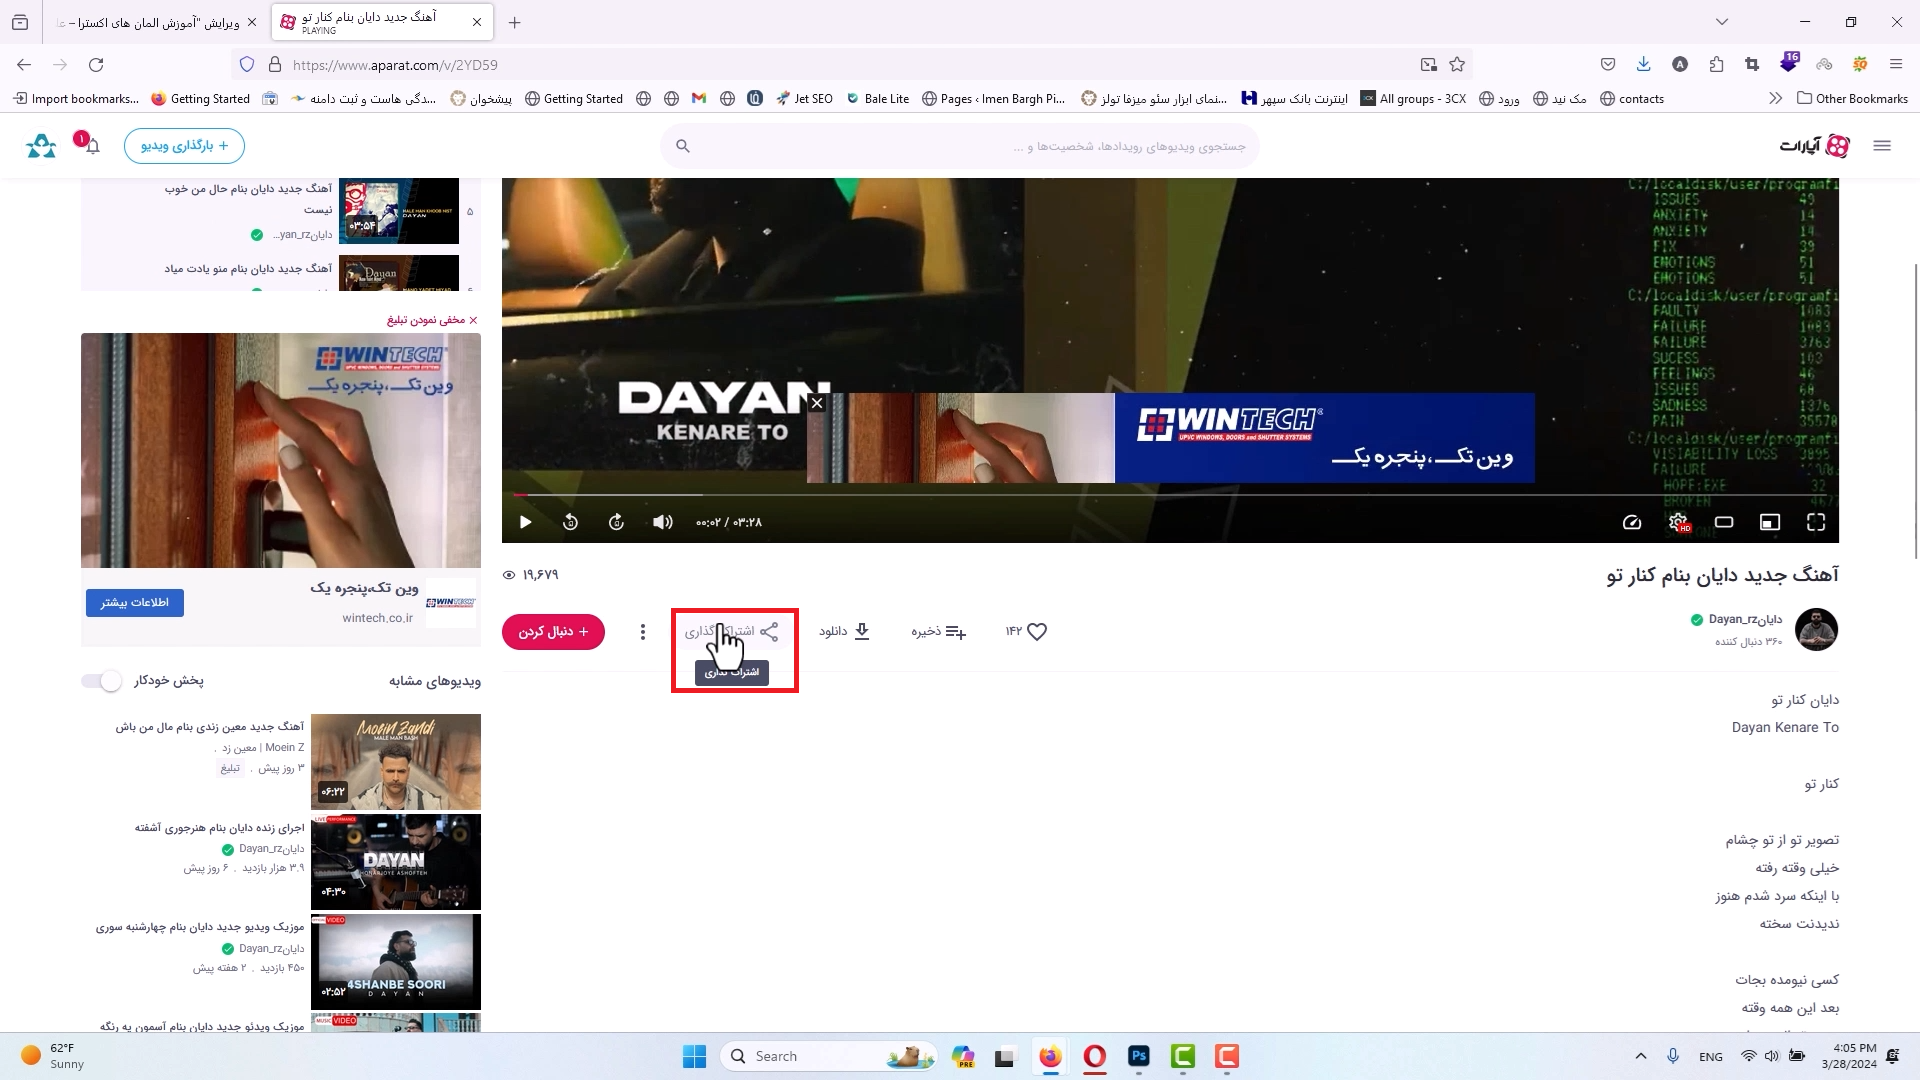Open notifications bell
The width and height of the screenshot is (1920, 1080).
tap(92, 146)
